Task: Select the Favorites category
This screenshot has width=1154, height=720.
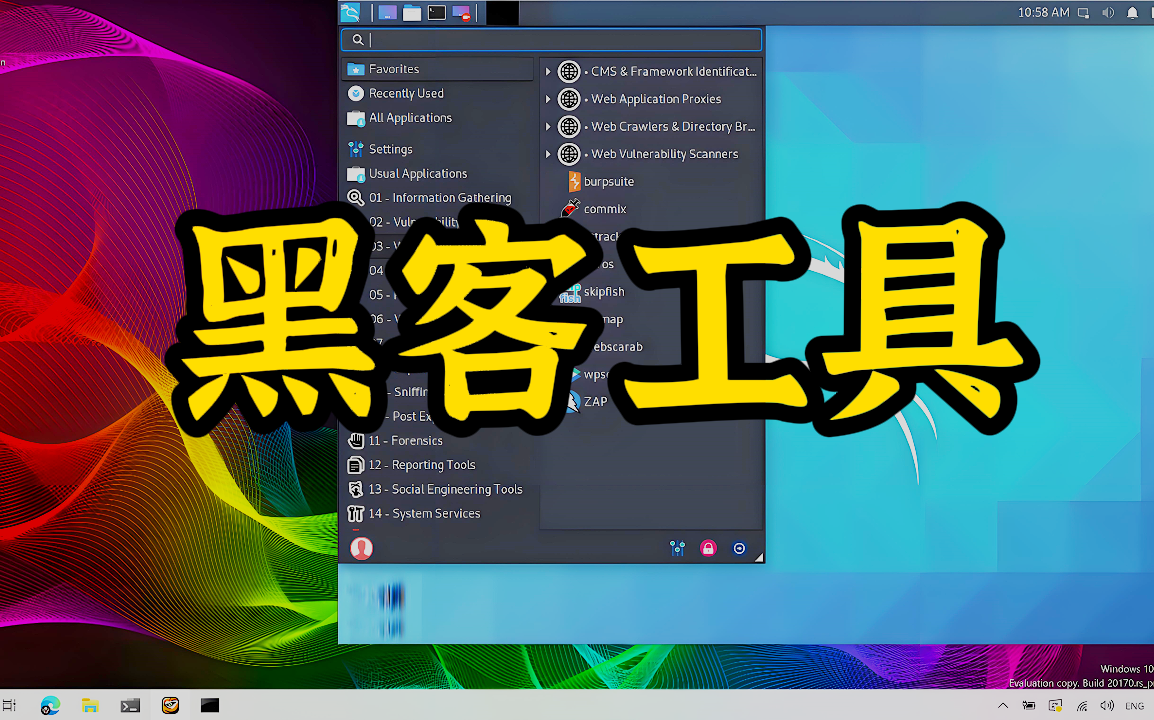Action: (x=438, y=68)
